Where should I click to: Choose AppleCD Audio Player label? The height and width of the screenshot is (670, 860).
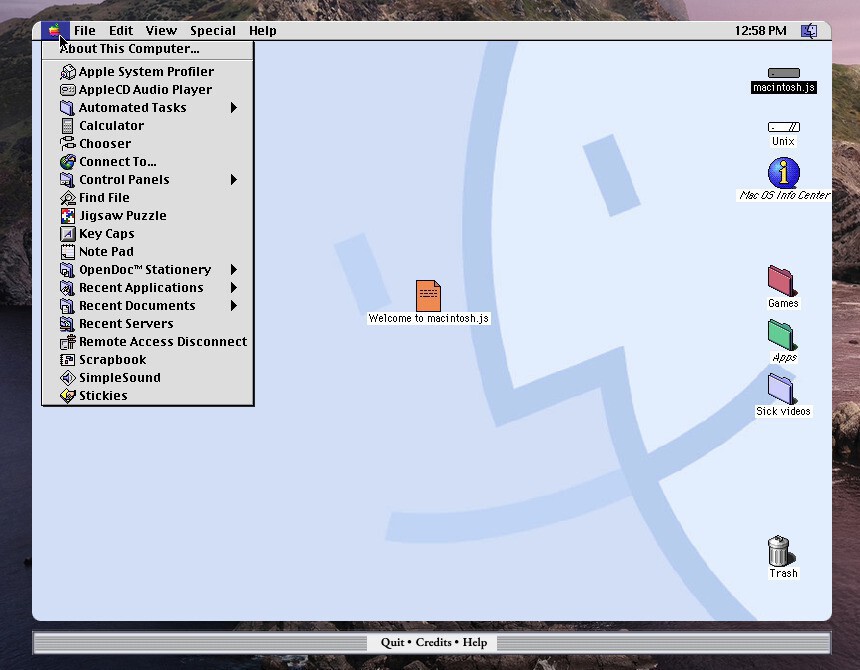click(145, 89)
